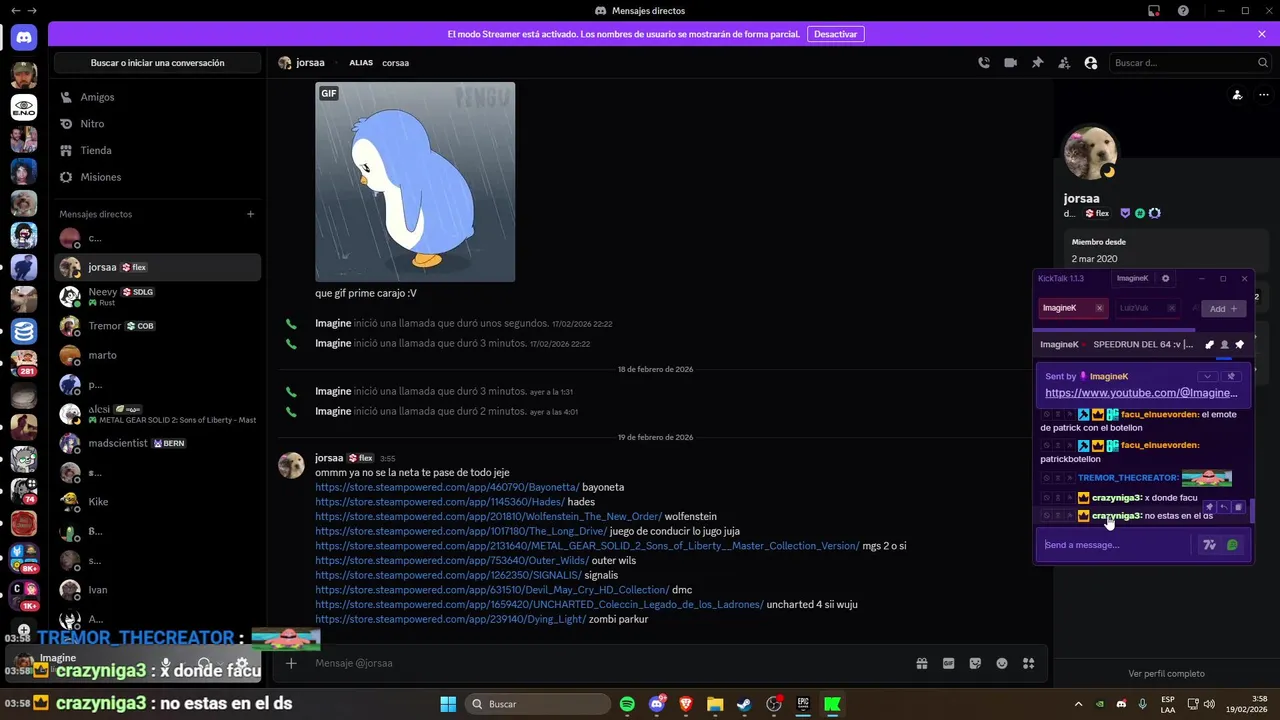Open the Misiones page
Viewport: 1280px width, 720px height.
(157, 177)
